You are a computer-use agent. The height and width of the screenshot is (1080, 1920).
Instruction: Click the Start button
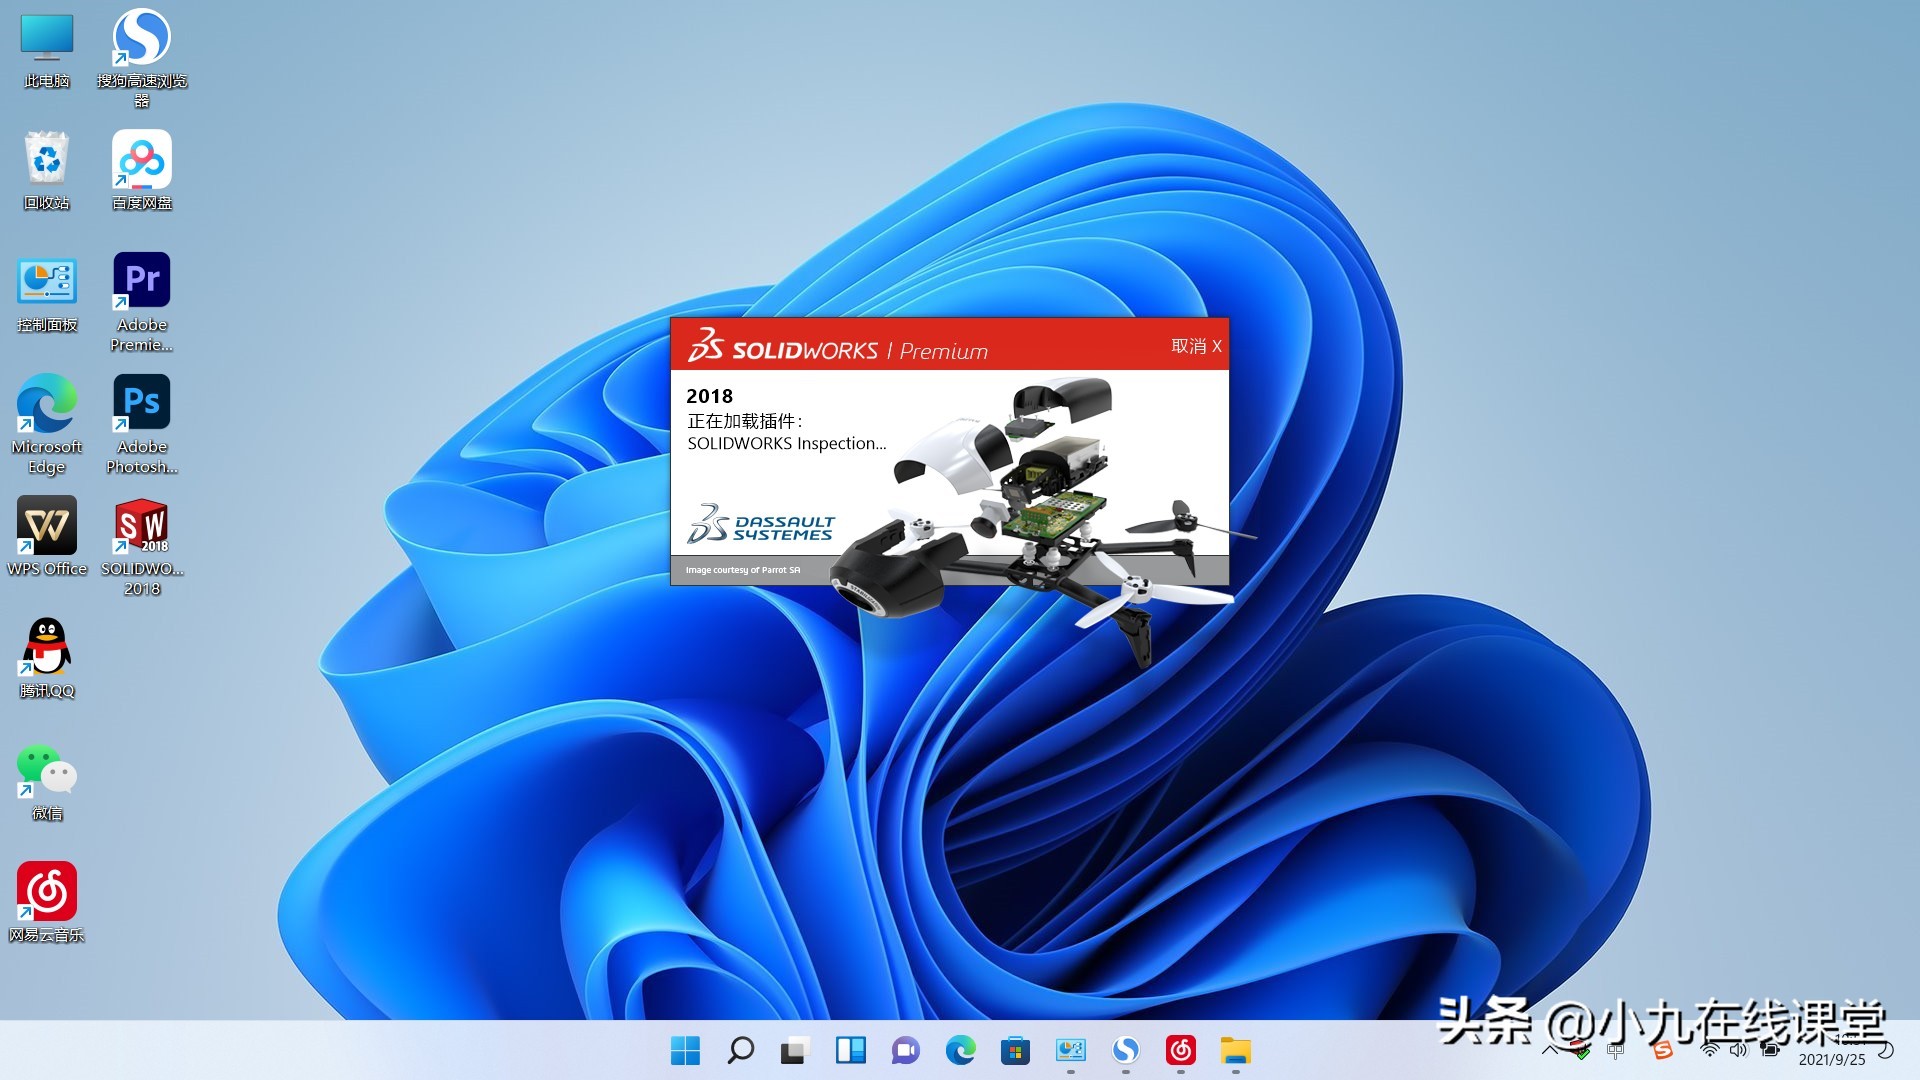(x=685, y=1051)
